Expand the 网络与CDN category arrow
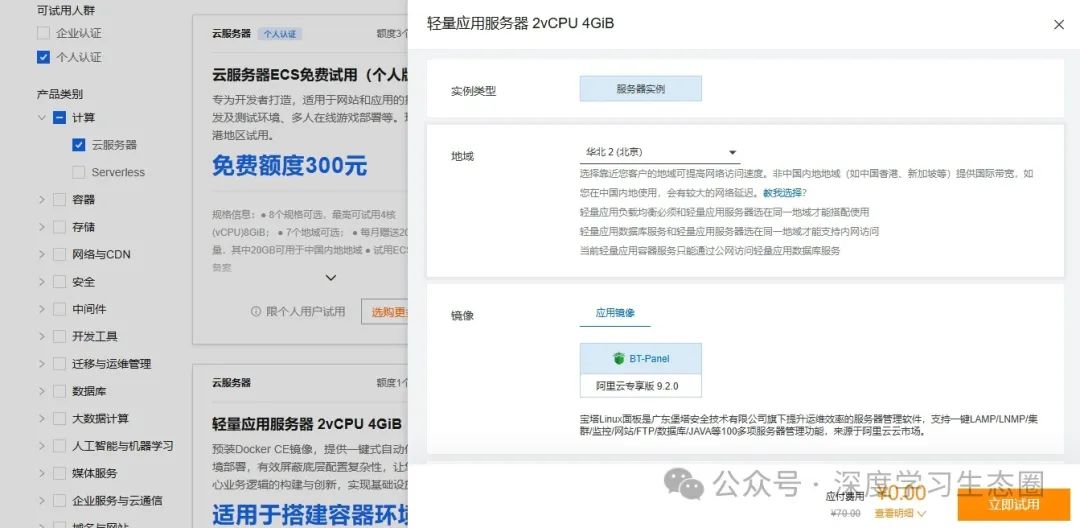This screenshot has height=528, width=1080. point(41,255)
